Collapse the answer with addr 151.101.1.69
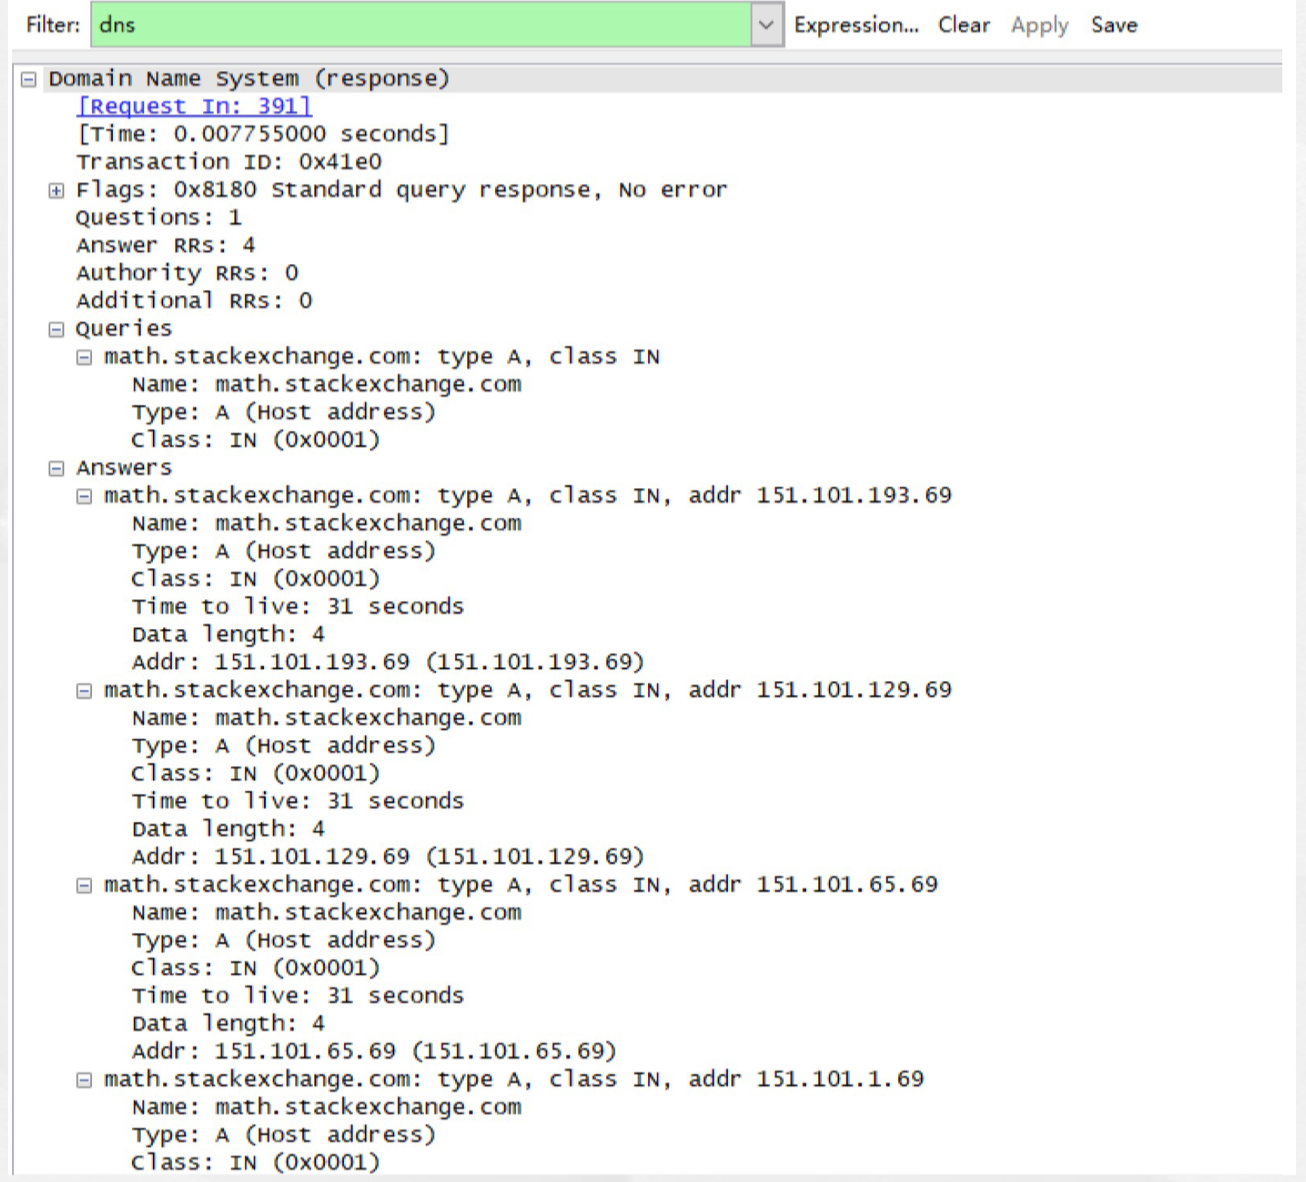This screenshot has width=1306, height=1182. (85, 1080)
